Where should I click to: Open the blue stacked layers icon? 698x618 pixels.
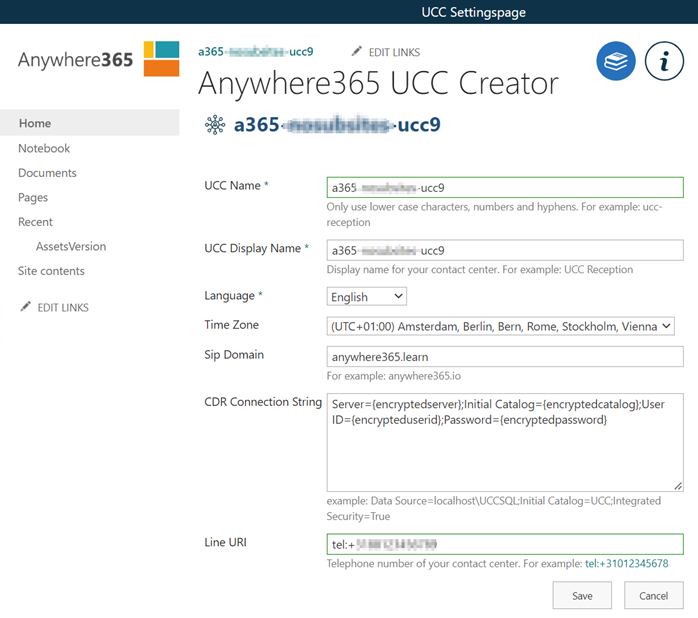pyautogui.click(x=616, y=61)
